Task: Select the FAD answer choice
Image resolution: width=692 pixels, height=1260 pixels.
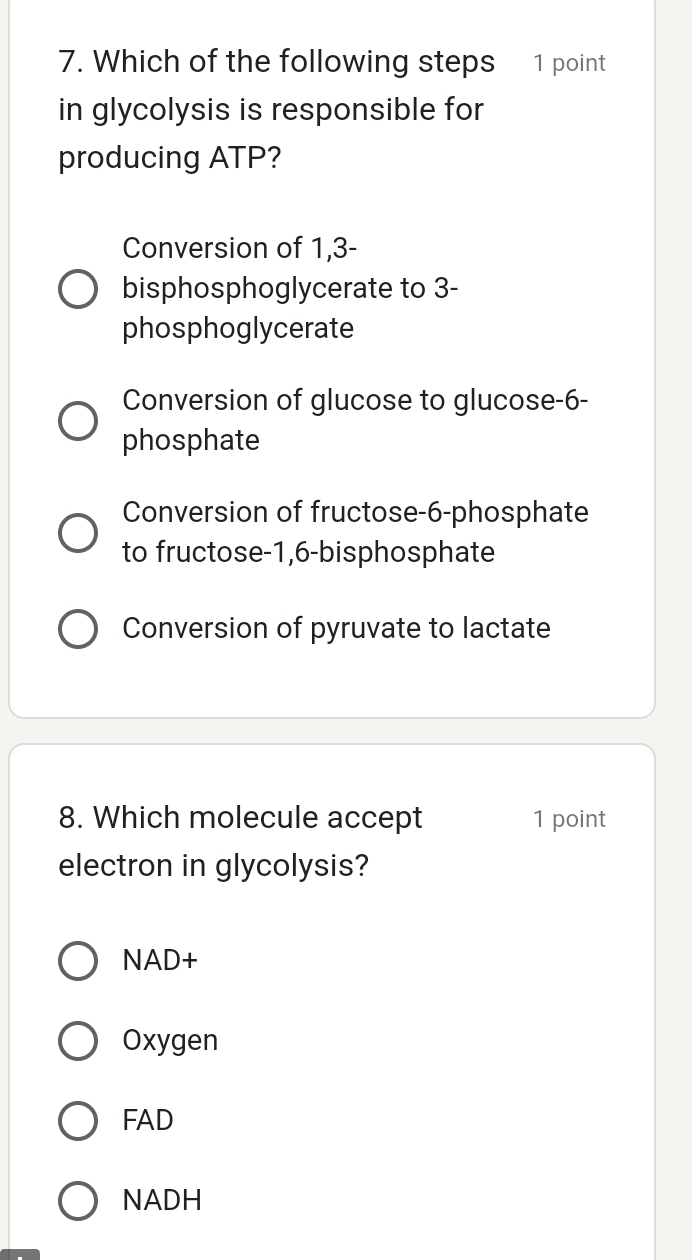Action: click(78, 1120)
